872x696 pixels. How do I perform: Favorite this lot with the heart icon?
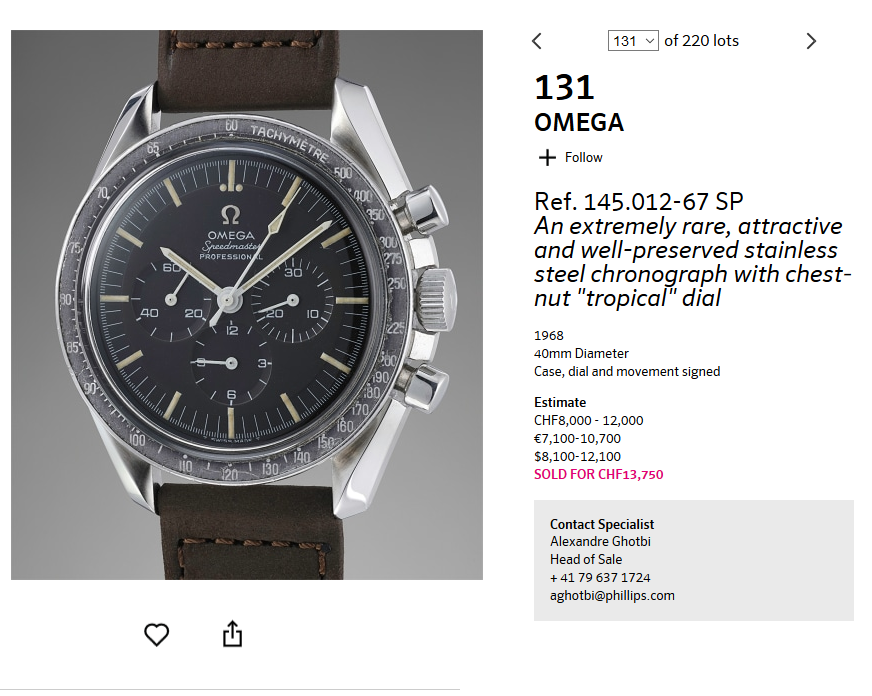point(156,634)
